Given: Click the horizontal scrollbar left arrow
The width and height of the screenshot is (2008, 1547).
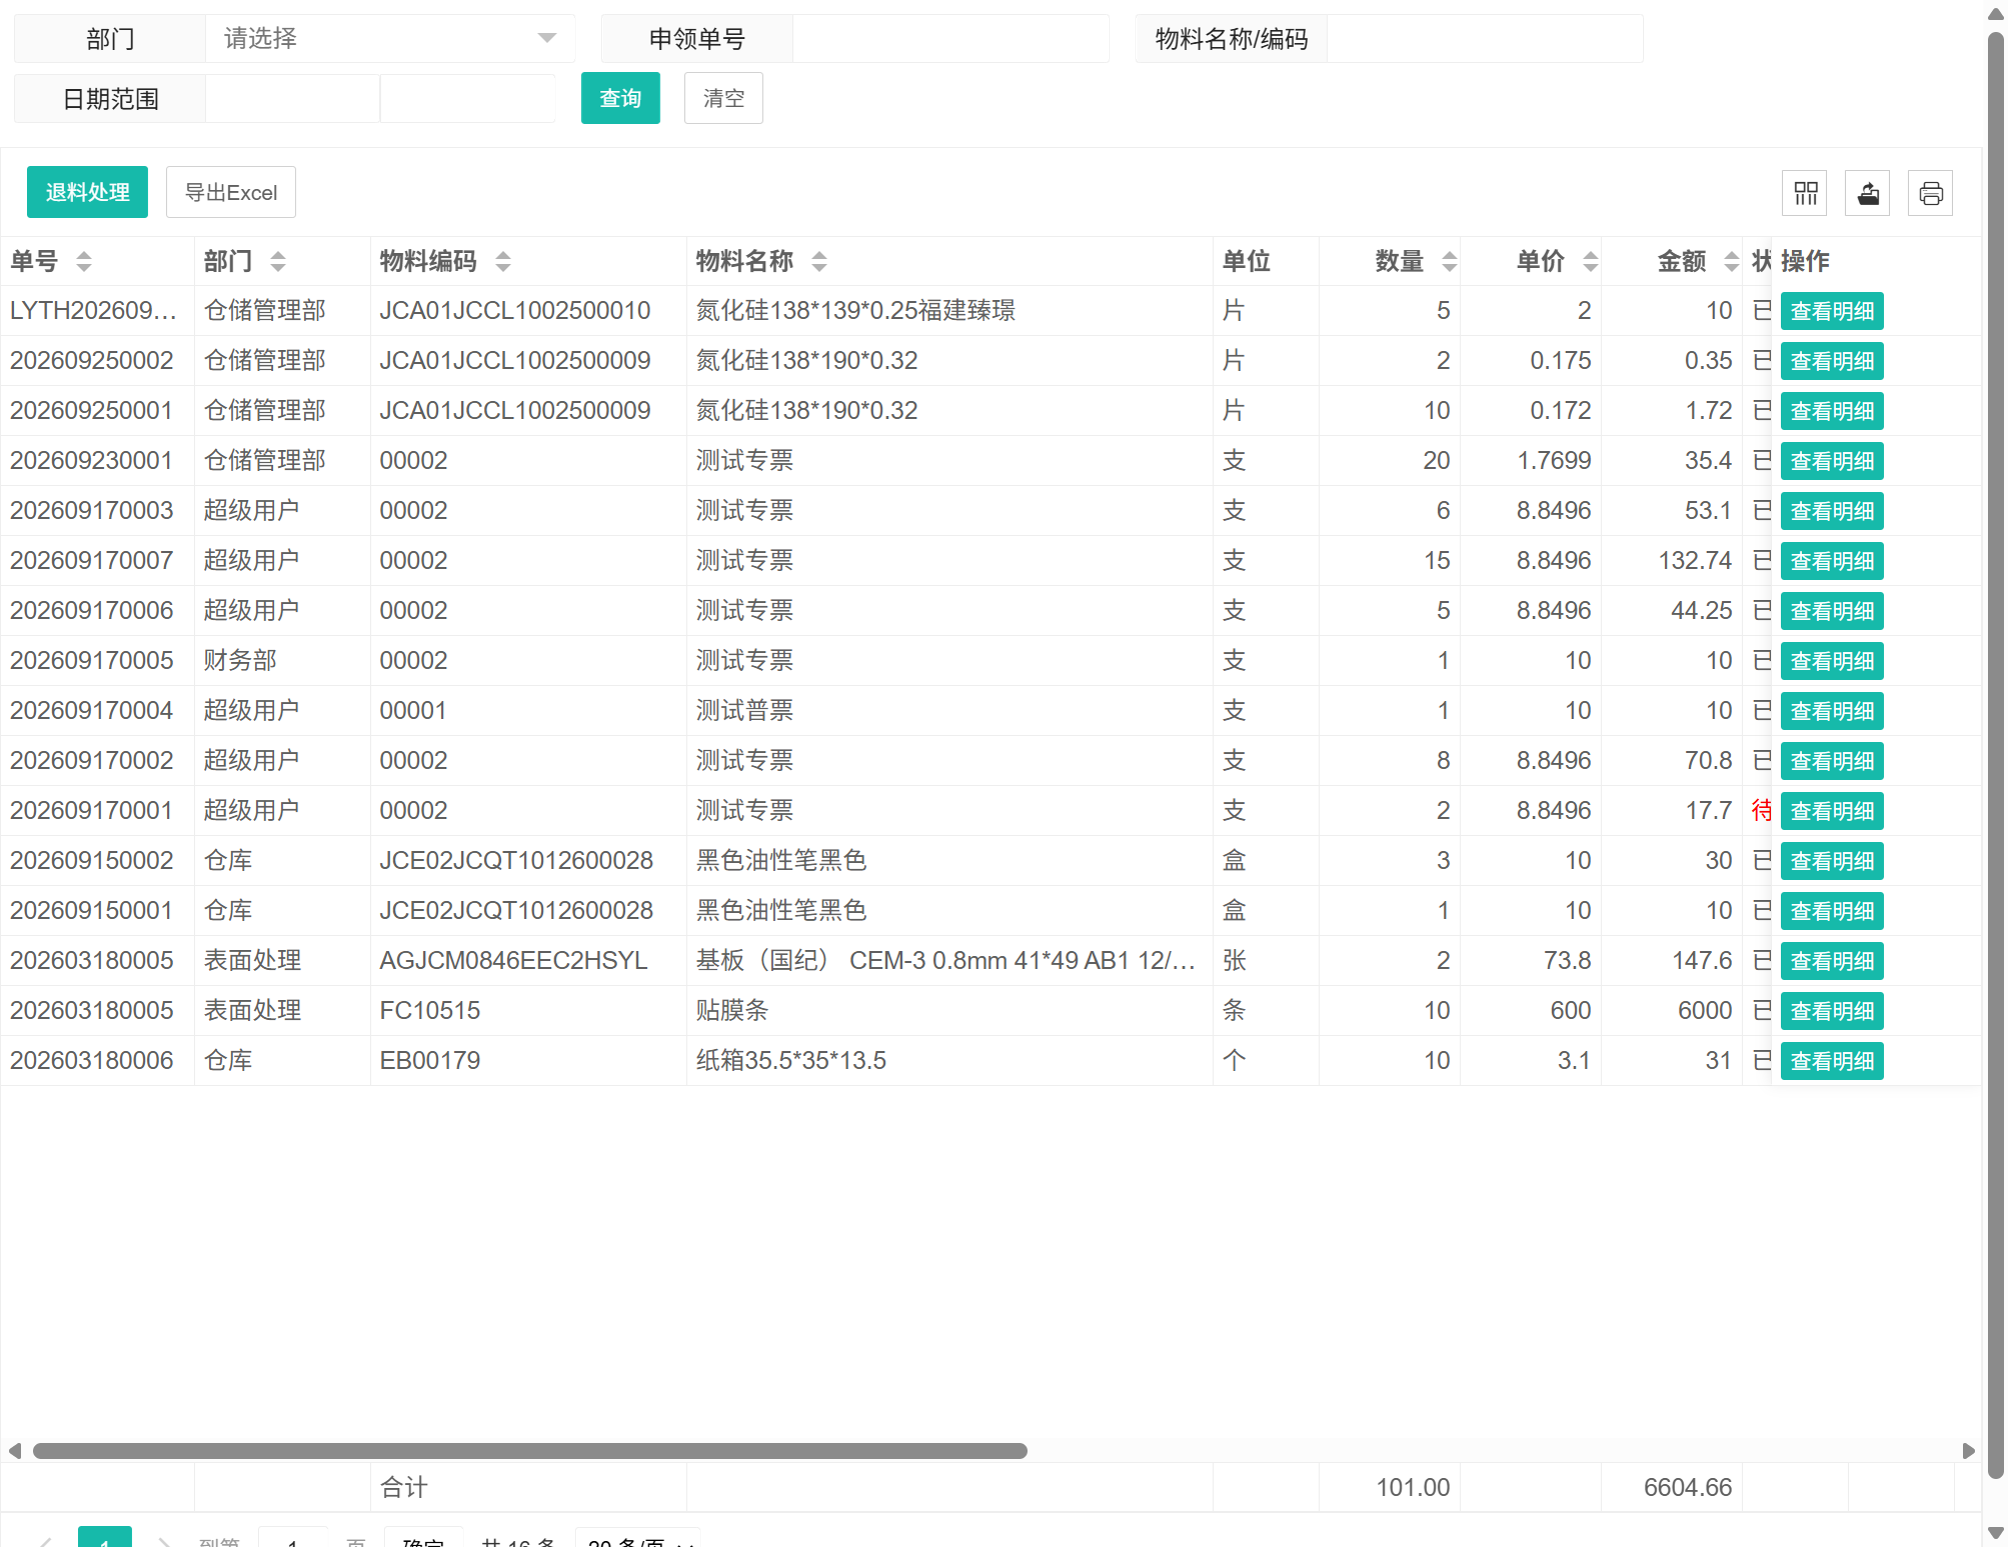Looking at the screenshot, I should point(14,1451).
